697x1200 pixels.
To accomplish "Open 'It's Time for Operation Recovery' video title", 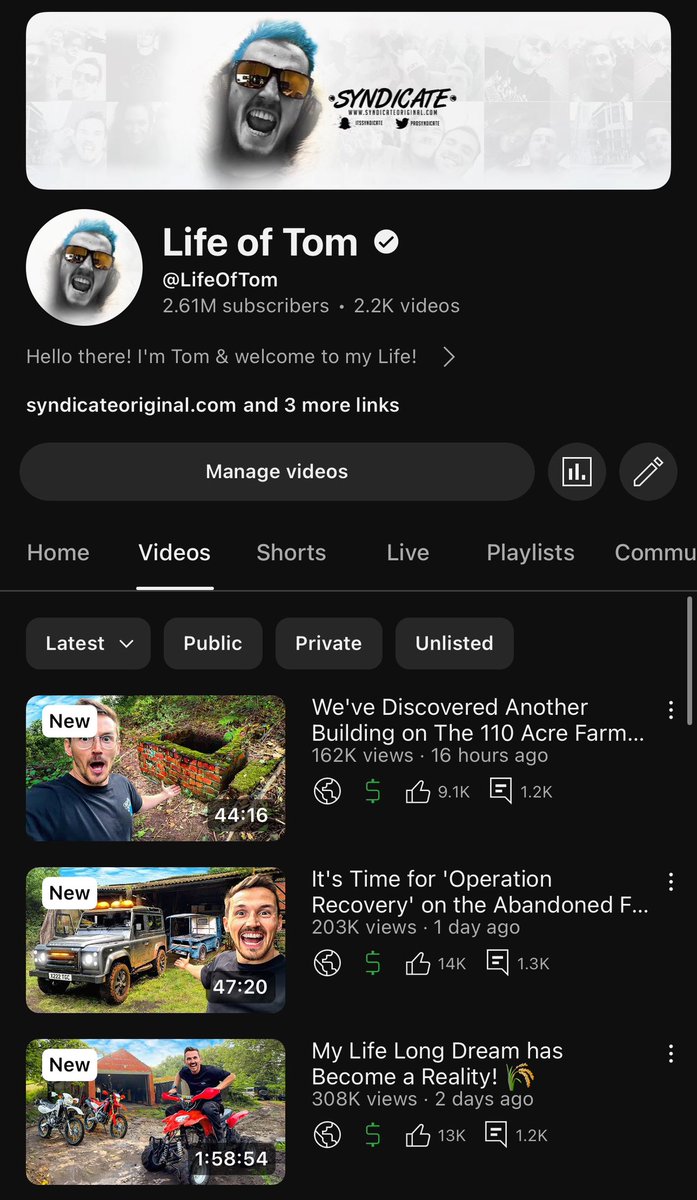I will 480,892.
